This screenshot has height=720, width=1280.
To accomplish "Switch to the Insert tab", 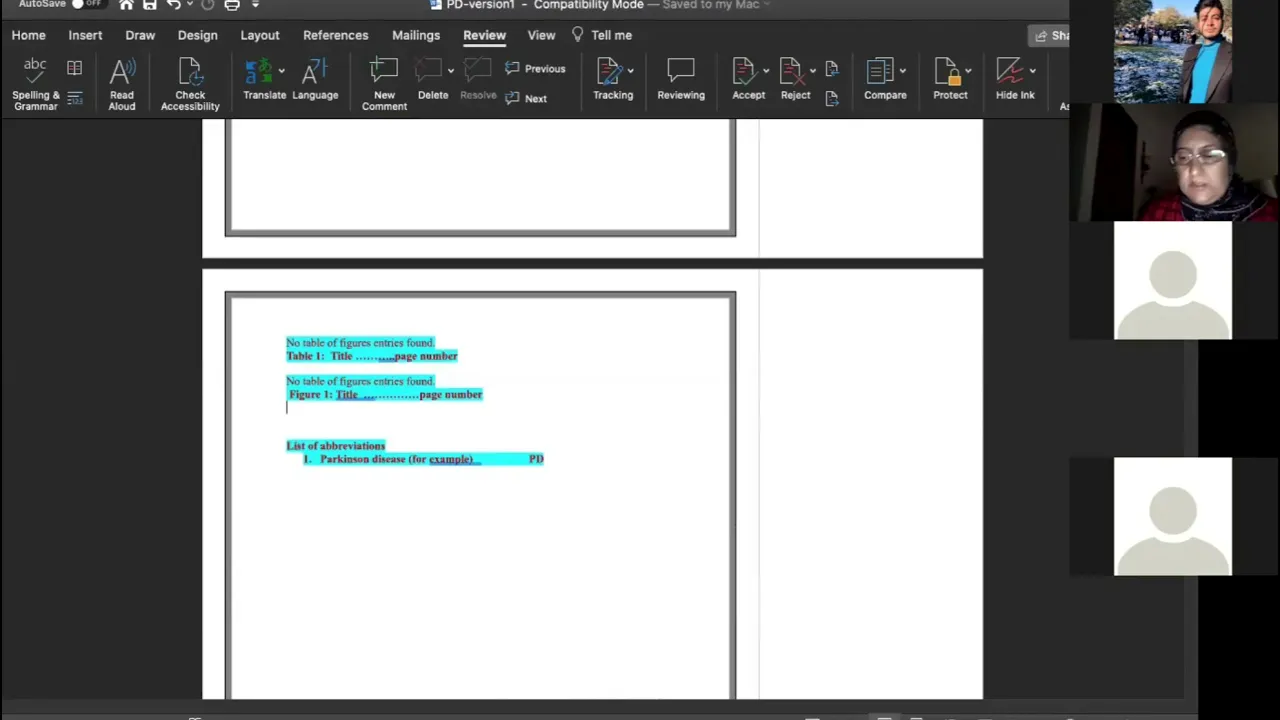I will coord(85,35).
